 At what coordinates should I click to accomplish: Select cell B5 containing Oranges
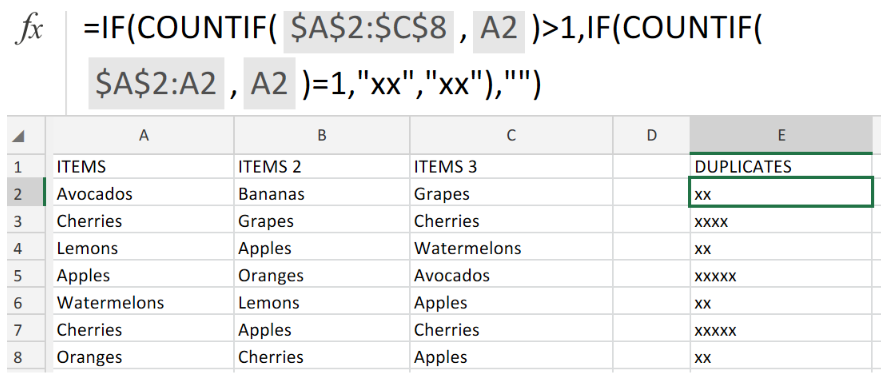pyautogui.click(x=322, y=276)
